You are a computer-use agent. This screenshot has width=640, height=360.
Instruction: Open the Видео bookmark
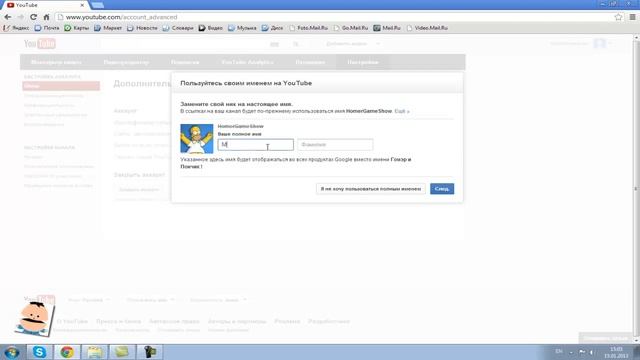pos(211,28)
